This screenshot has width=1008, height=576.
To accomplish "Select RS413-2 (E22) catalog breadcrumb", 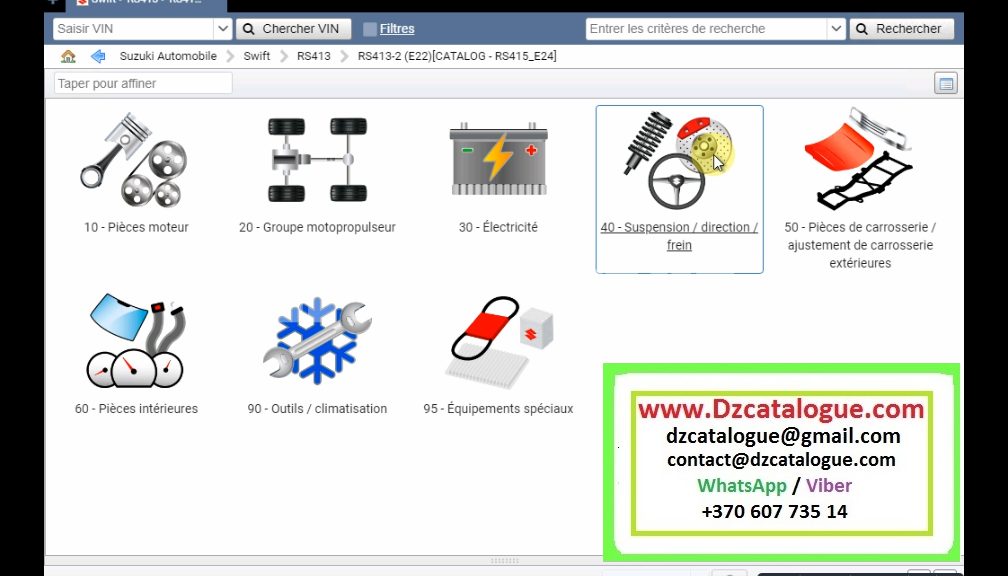I will [x=457, y=56].
